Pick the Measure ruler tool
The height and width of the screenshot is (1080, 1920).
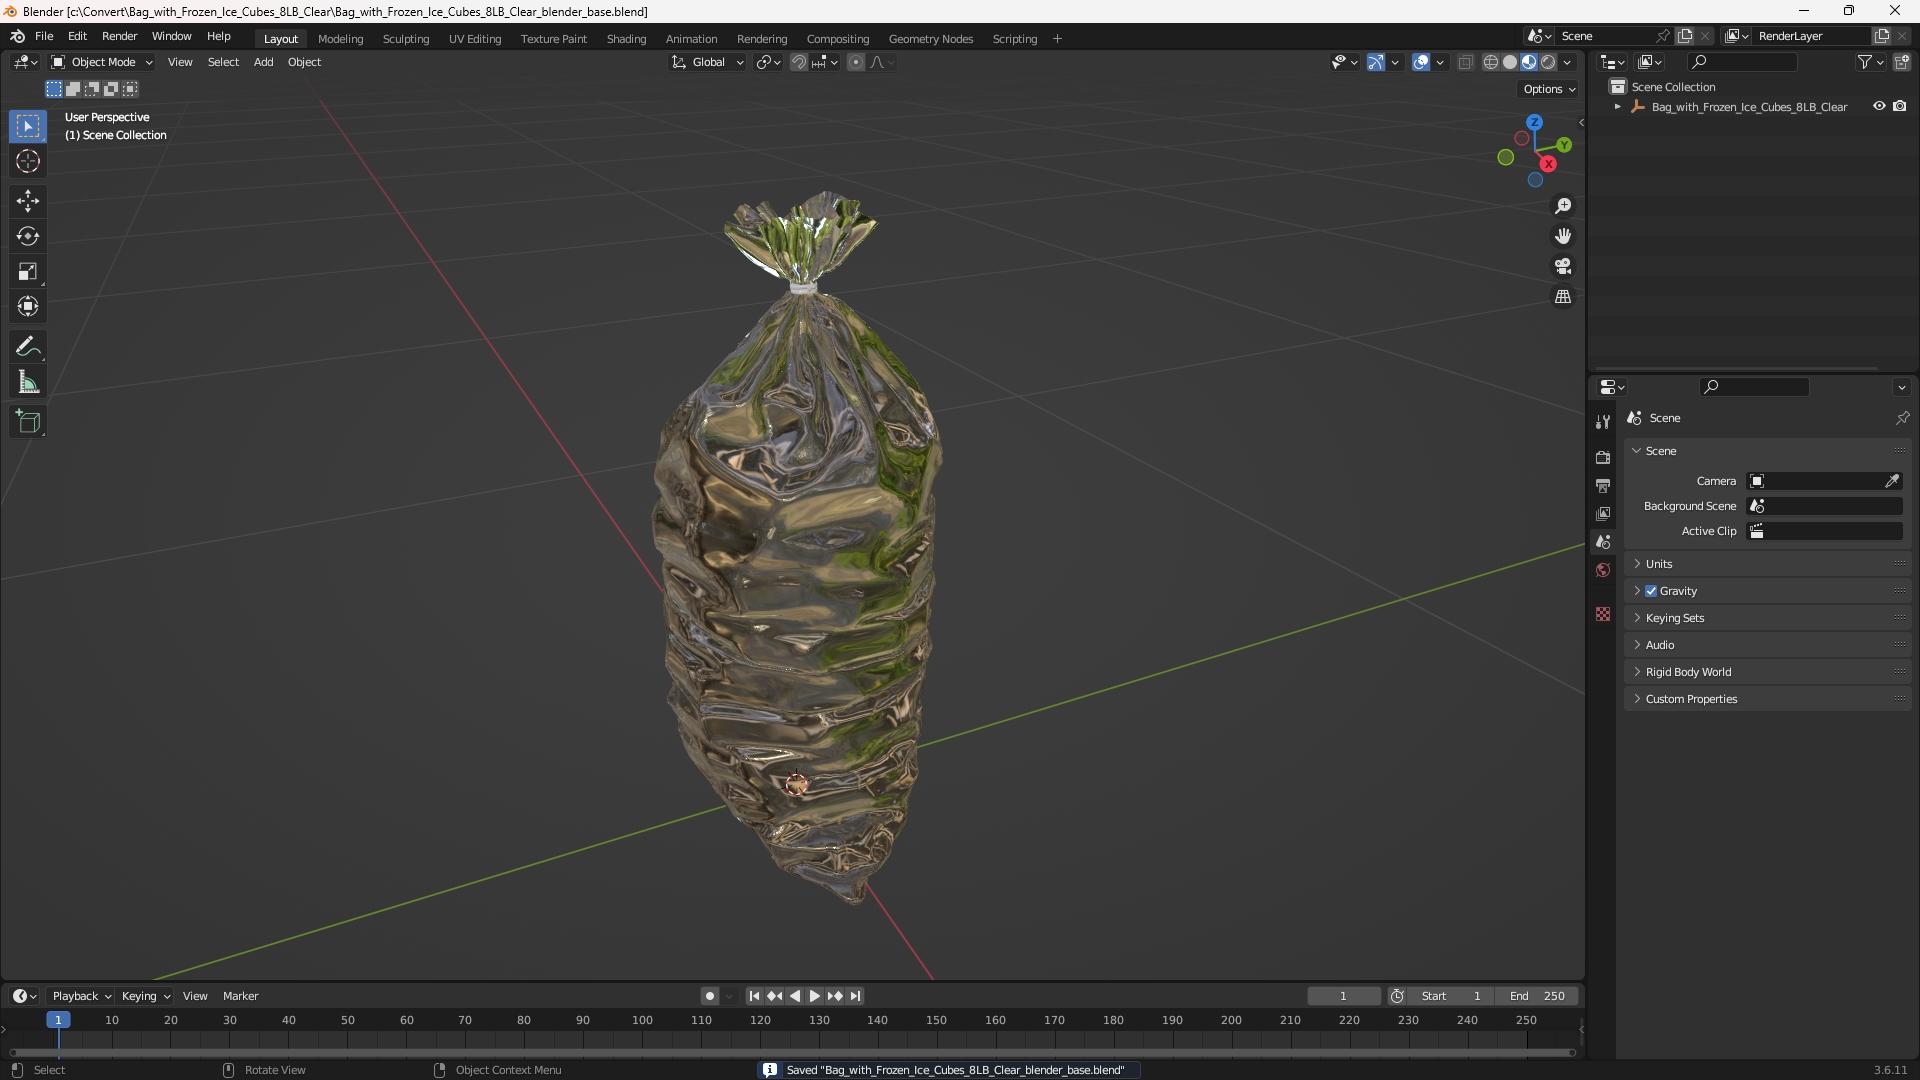28,383
